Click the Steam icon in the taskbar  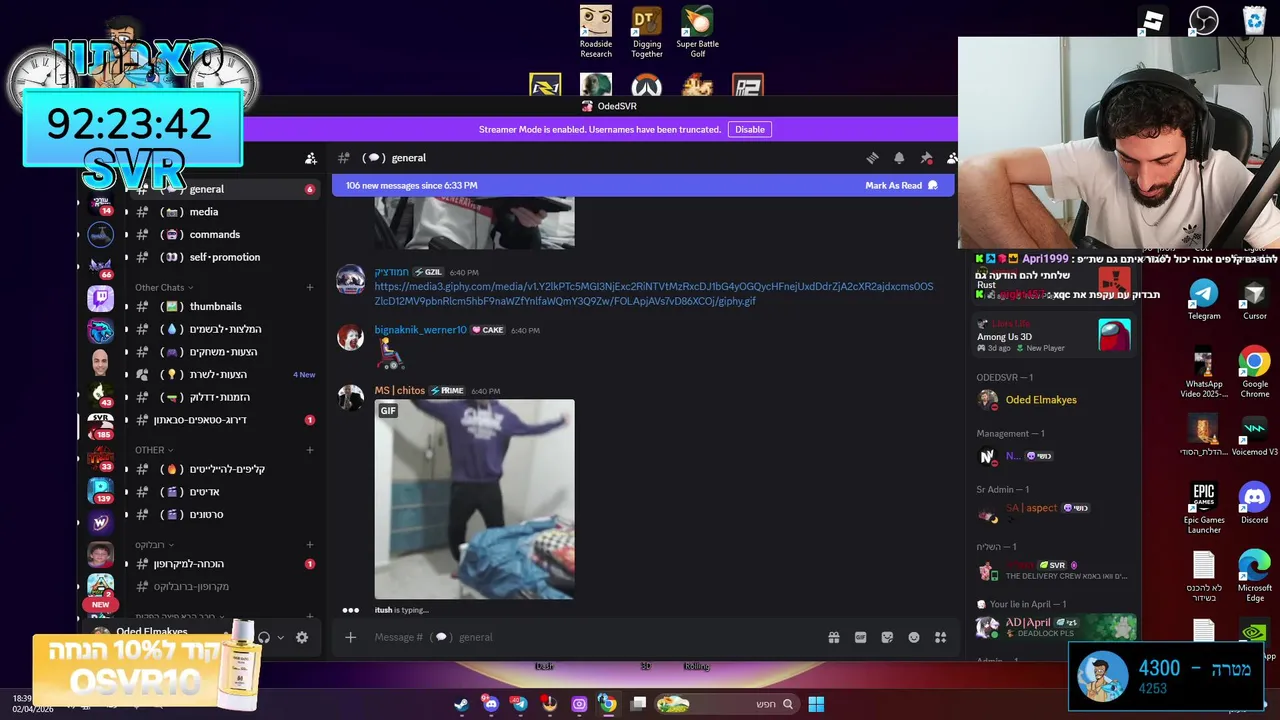[x=461, y=704]
